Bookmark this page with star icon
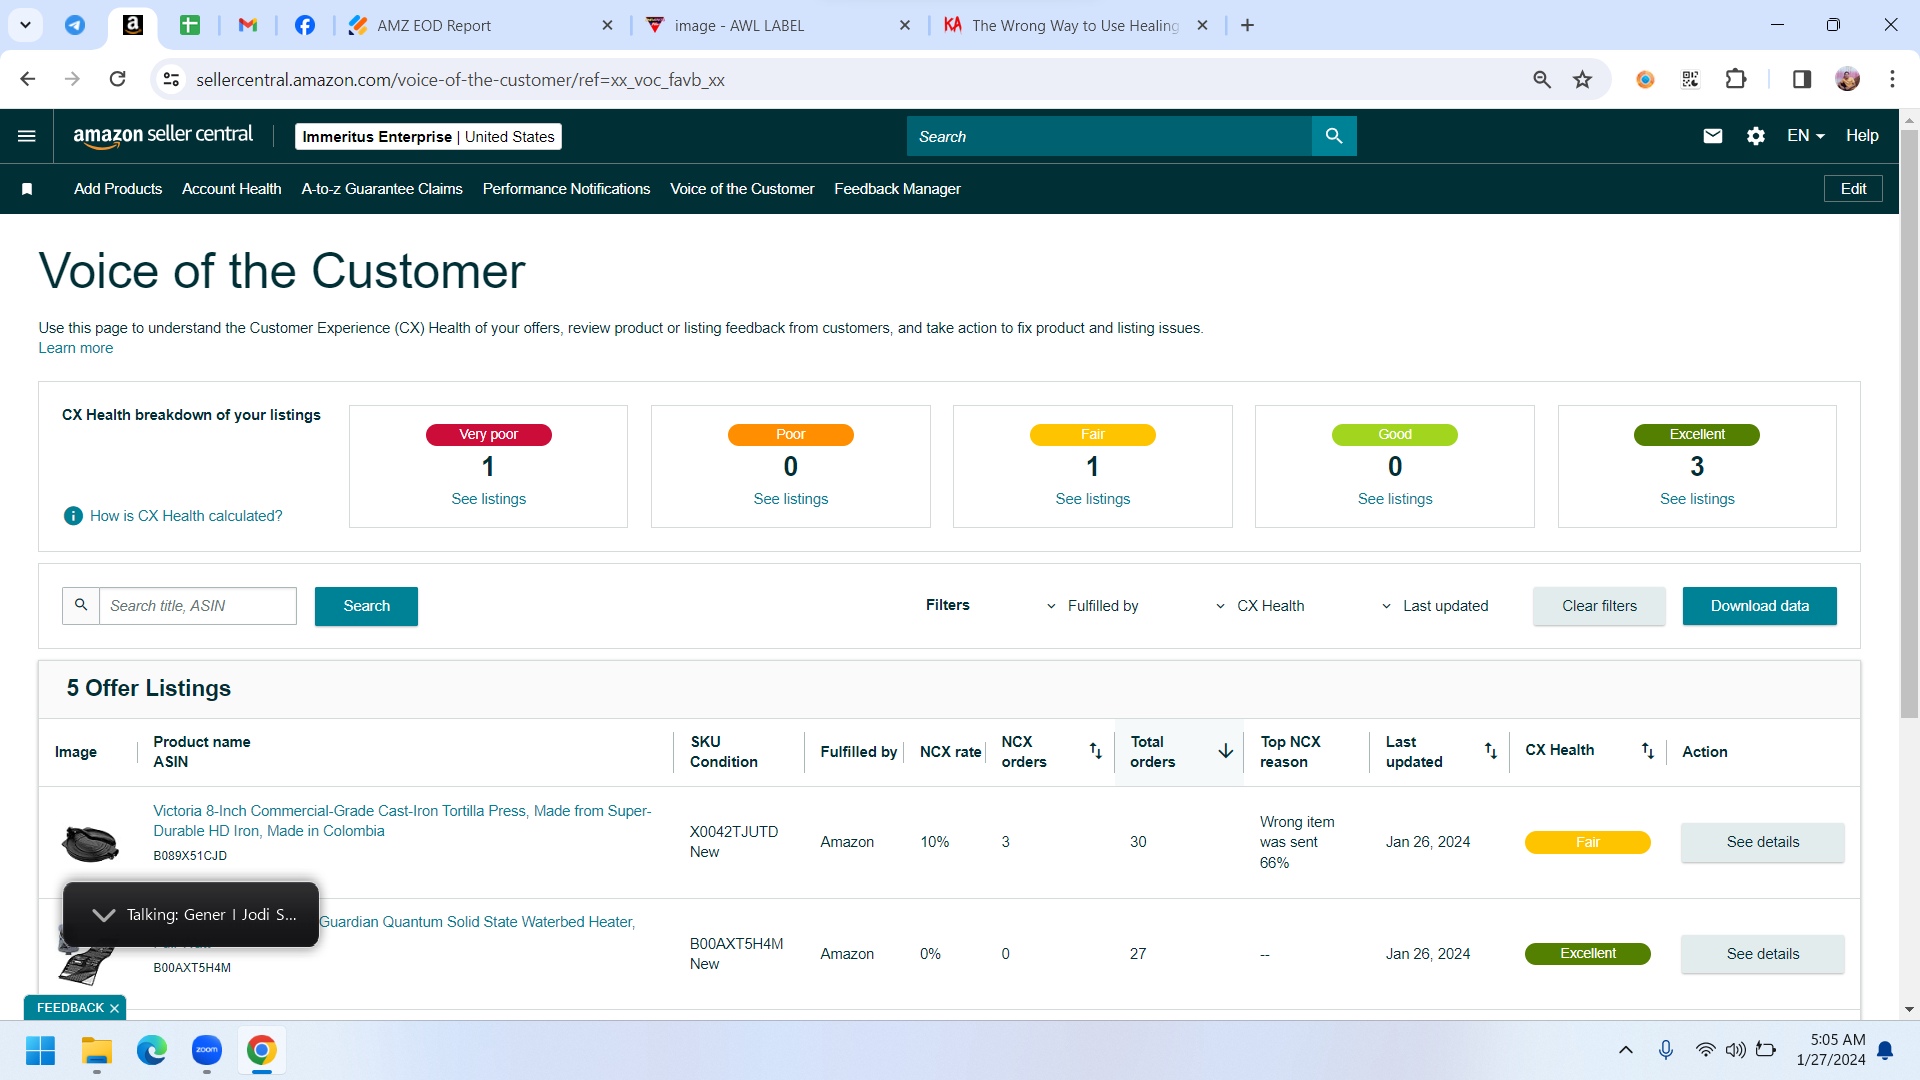 pos(1582,79)
